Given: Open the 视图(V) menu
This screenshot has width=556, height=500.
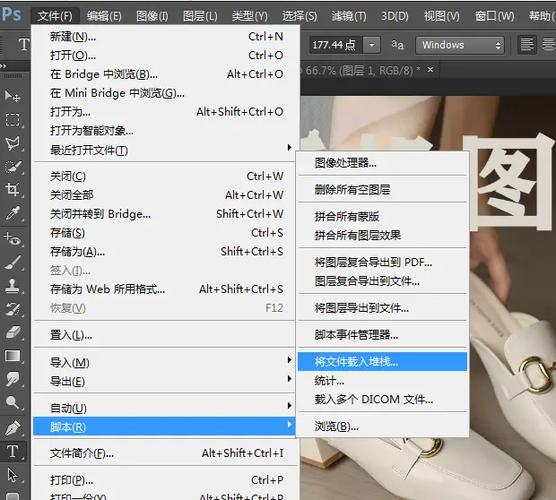Looking at the screenshot, I should [441, 16].
